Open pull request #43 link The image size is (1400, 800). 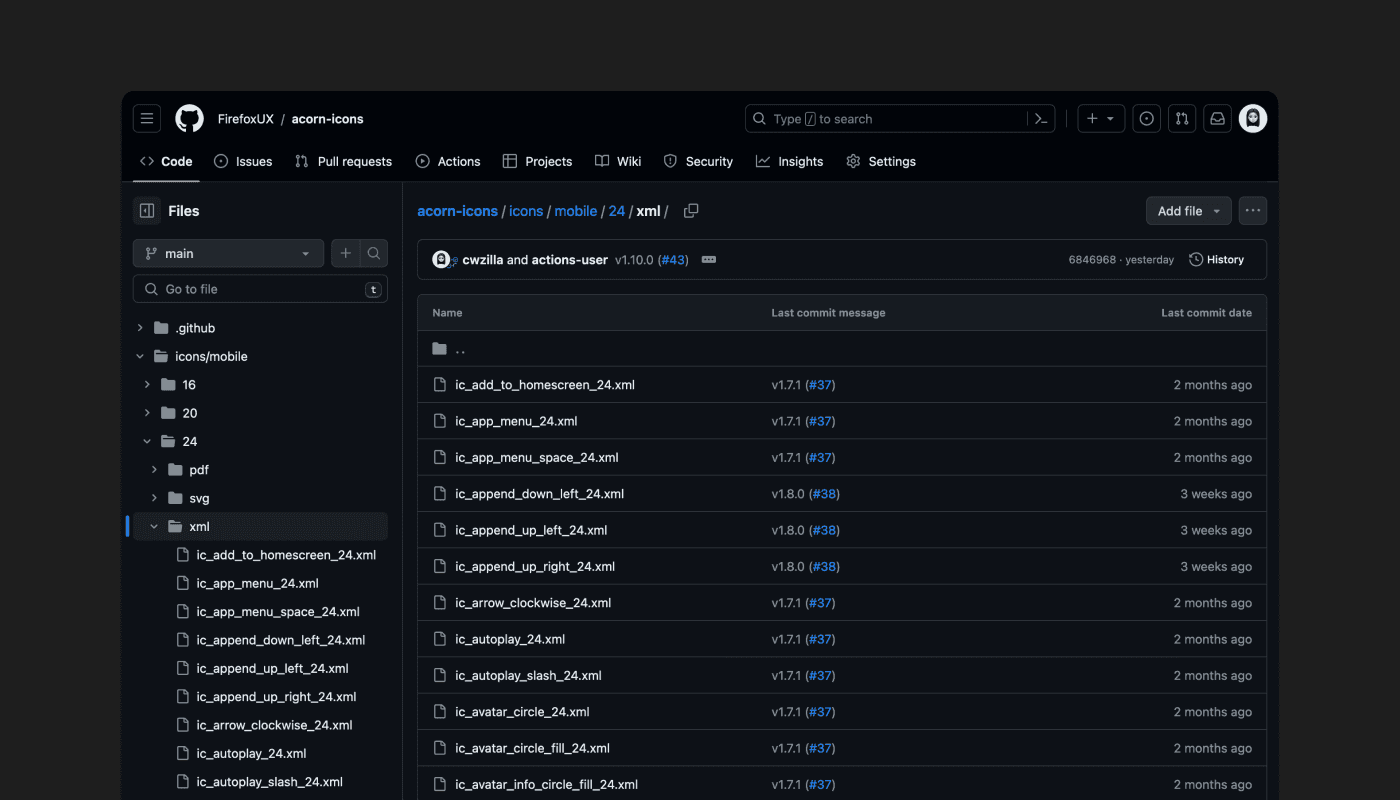coord(673,260)
